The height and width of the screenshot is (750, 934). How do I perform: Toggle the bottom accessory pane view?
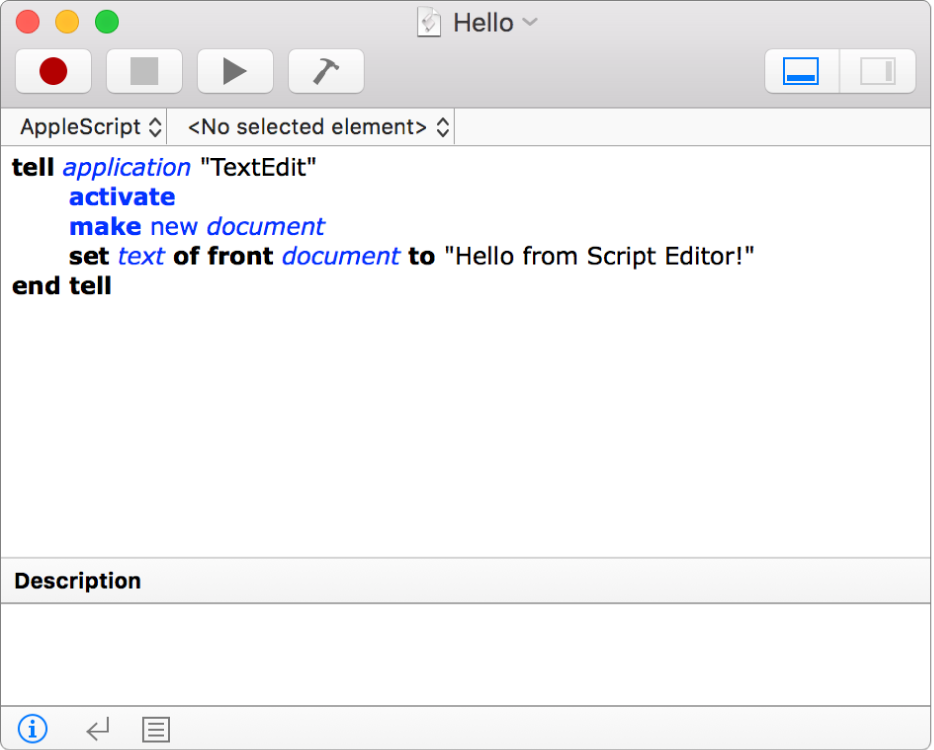pyautogui.click(x=802, y=71)
